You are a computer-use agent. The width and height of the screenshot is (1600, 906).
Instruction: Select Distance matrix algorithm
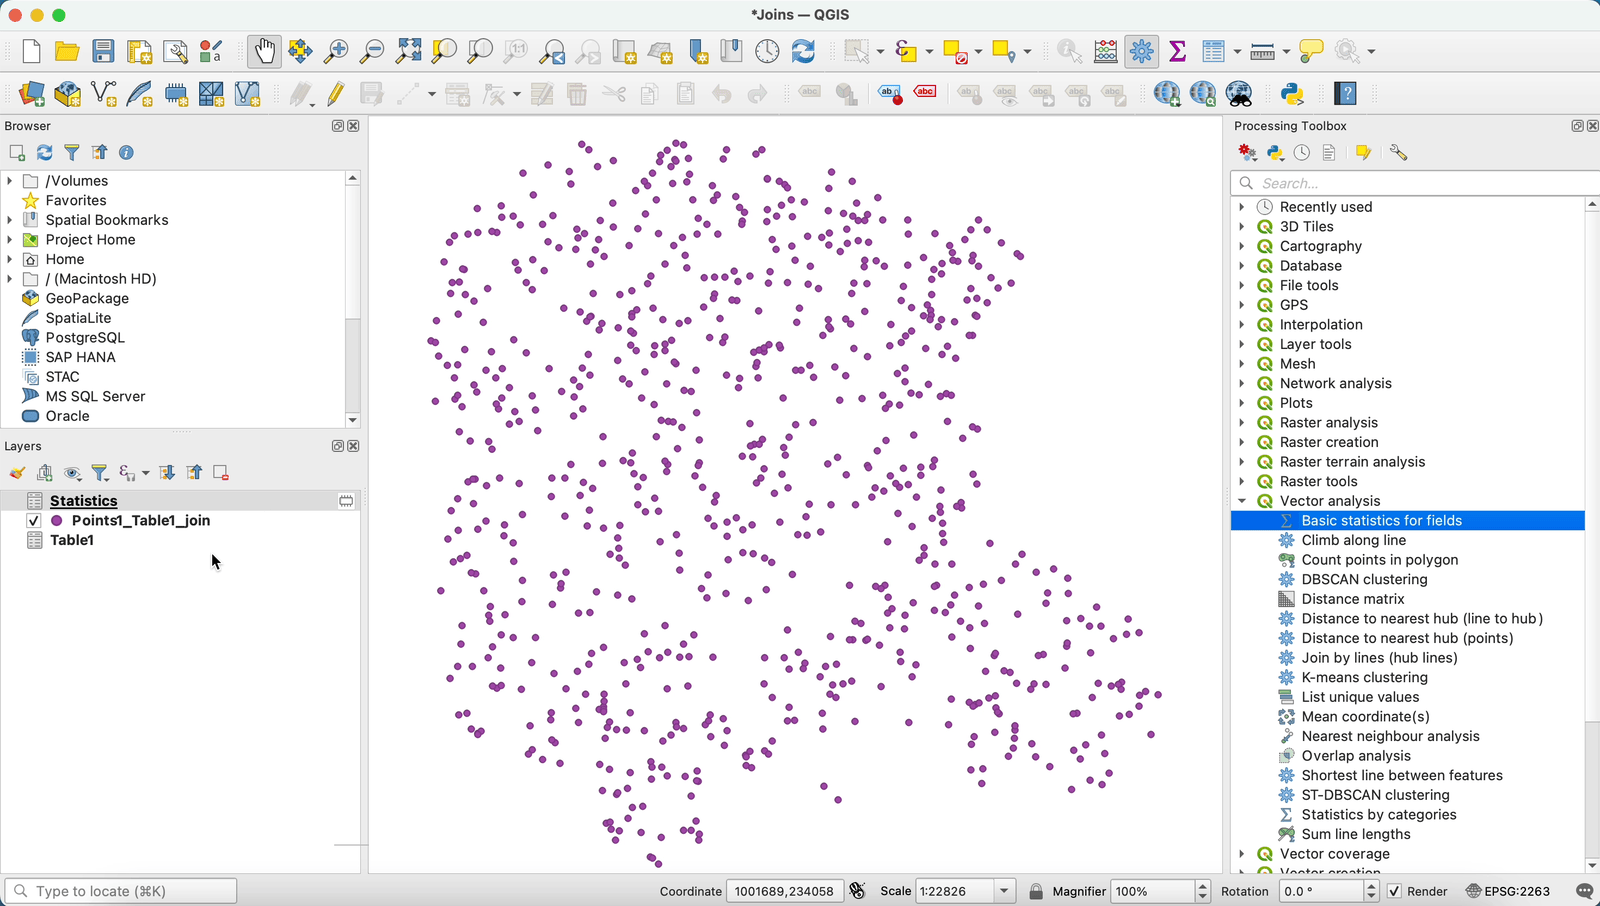[1353, 599]
